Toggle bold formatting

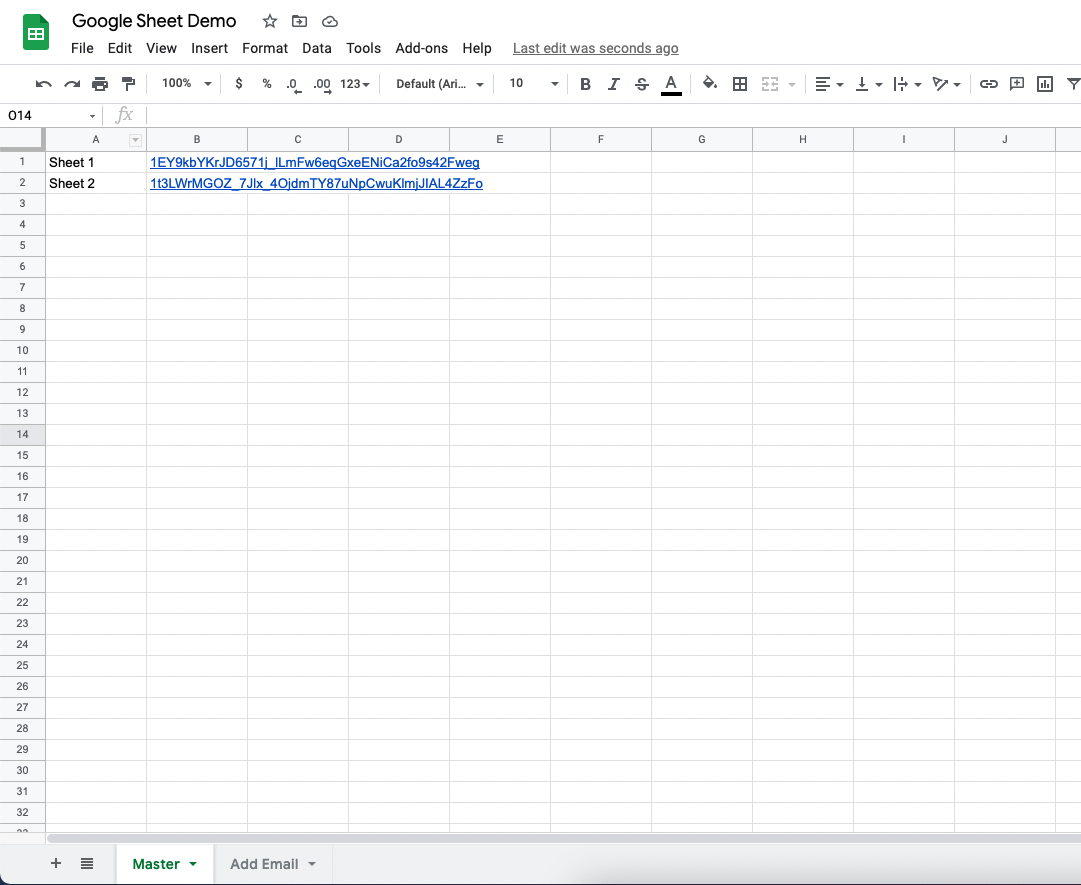pyautogui.click(x=585, y=84)
